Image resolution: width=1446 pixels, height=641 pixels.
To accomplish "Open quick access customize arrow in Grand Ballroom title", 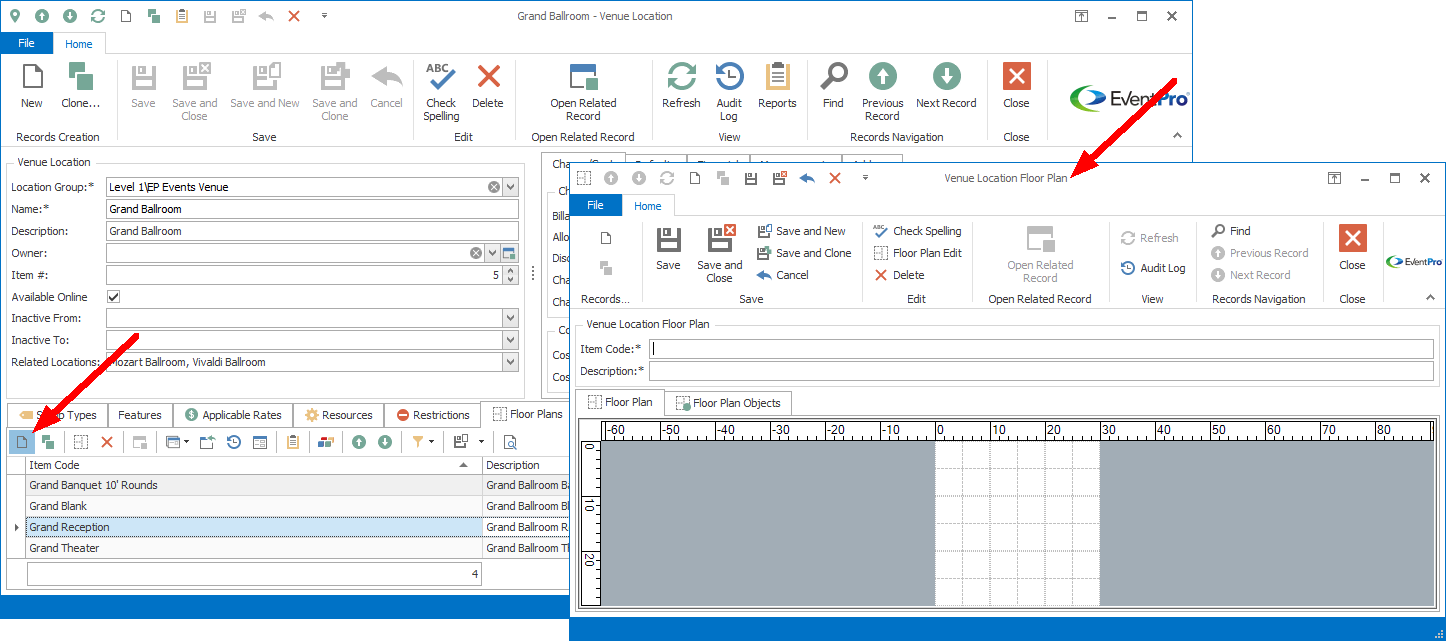I will point(325,16).
